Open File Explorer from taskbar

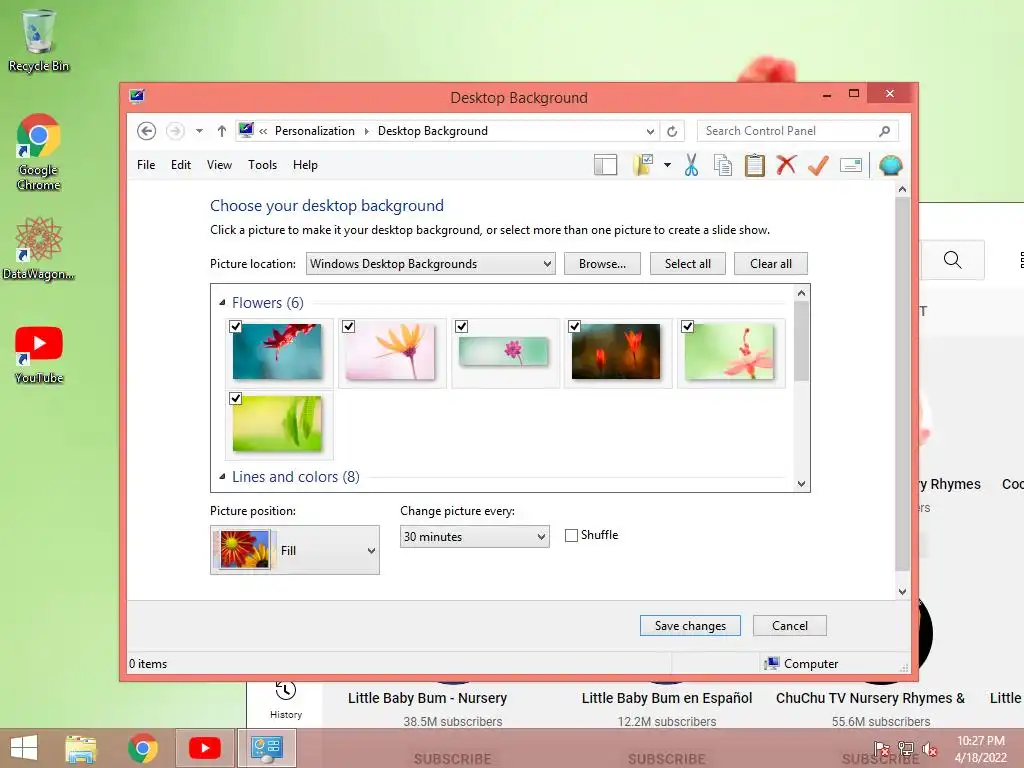pos(81,748)
